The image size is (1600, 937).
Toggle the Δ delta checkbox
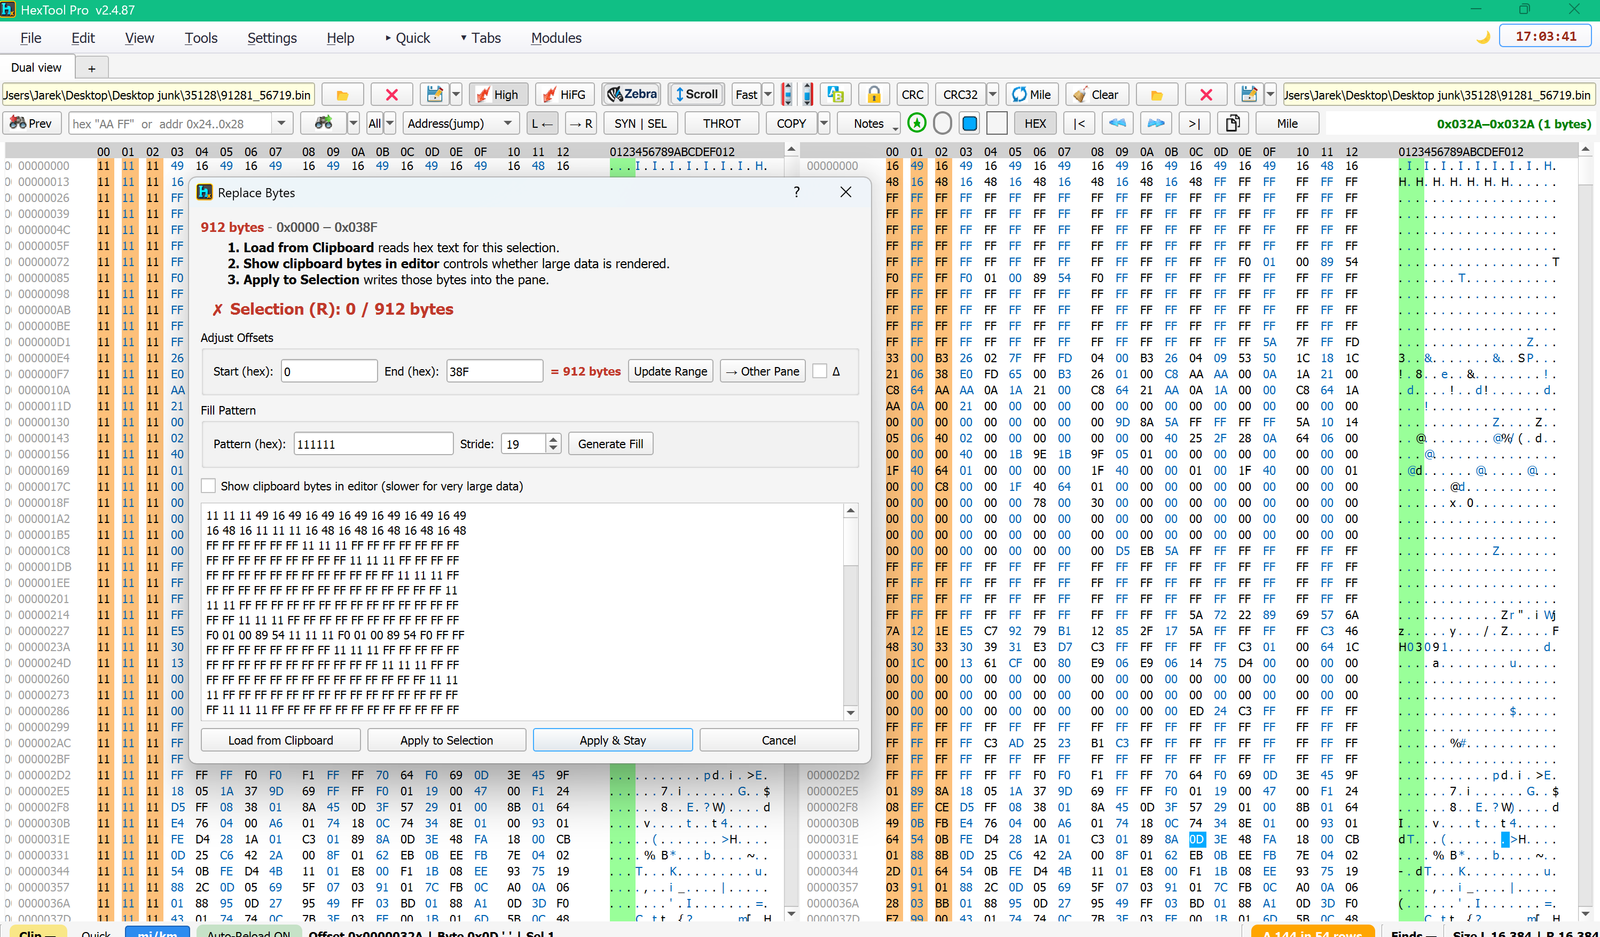(x=820, y=371)
